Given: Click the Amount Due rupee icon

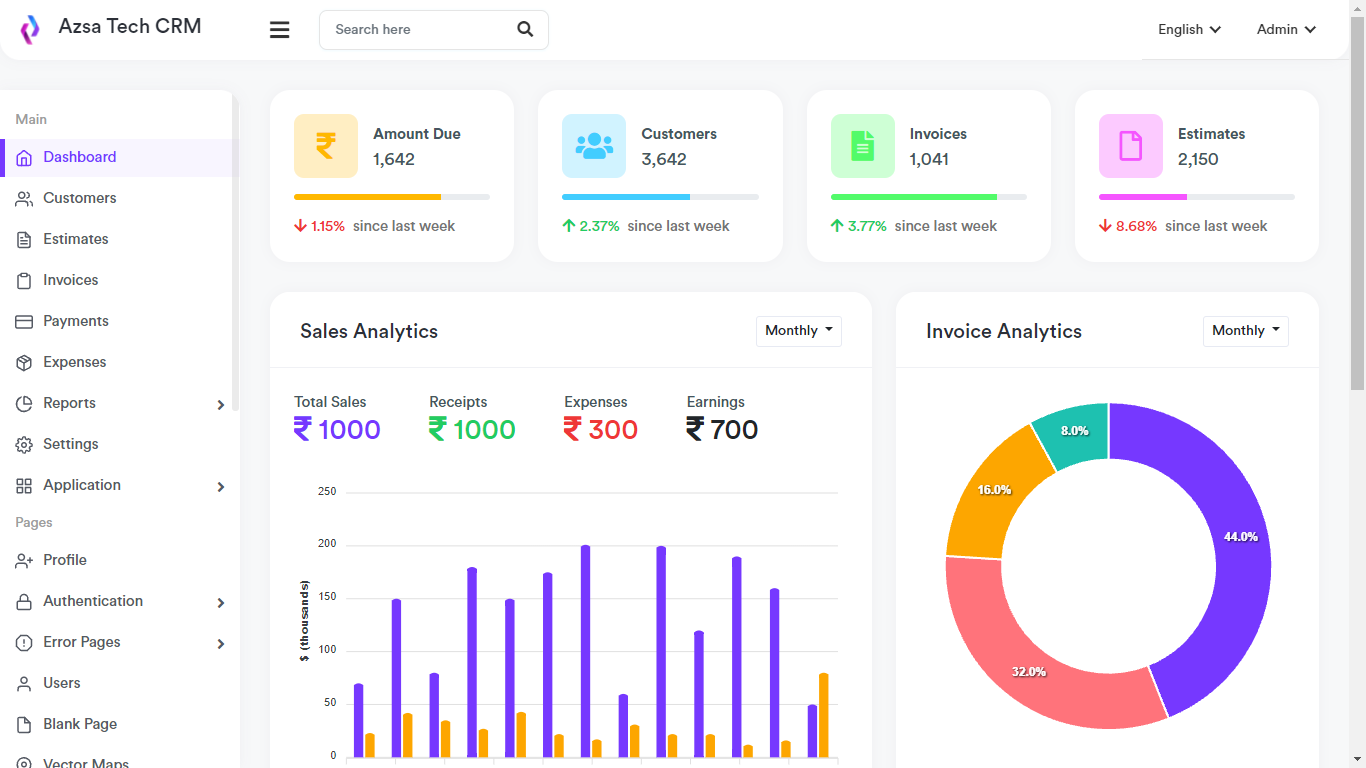Looking at the screenshot, I should 326,146.
